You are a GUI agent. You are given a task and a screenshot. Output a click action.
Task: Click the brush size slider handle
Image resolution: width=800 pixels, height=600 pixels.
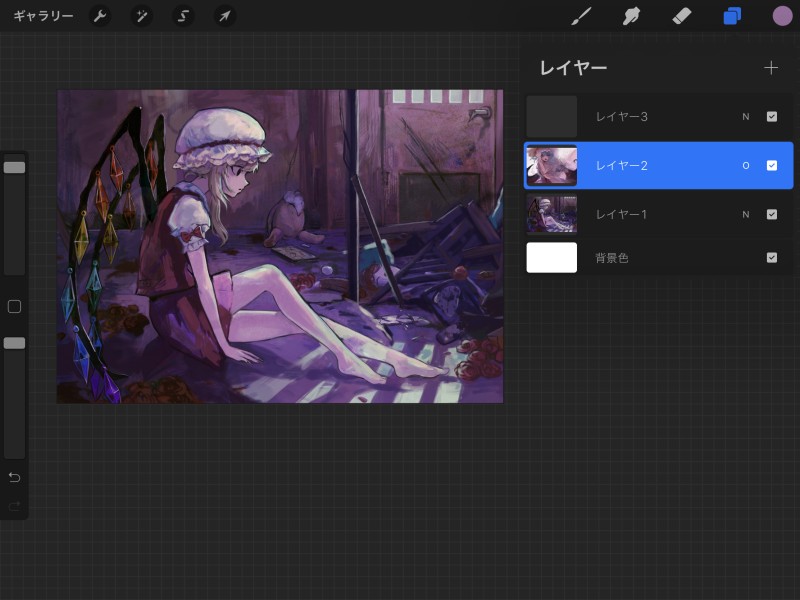click(x=14, y=167)
